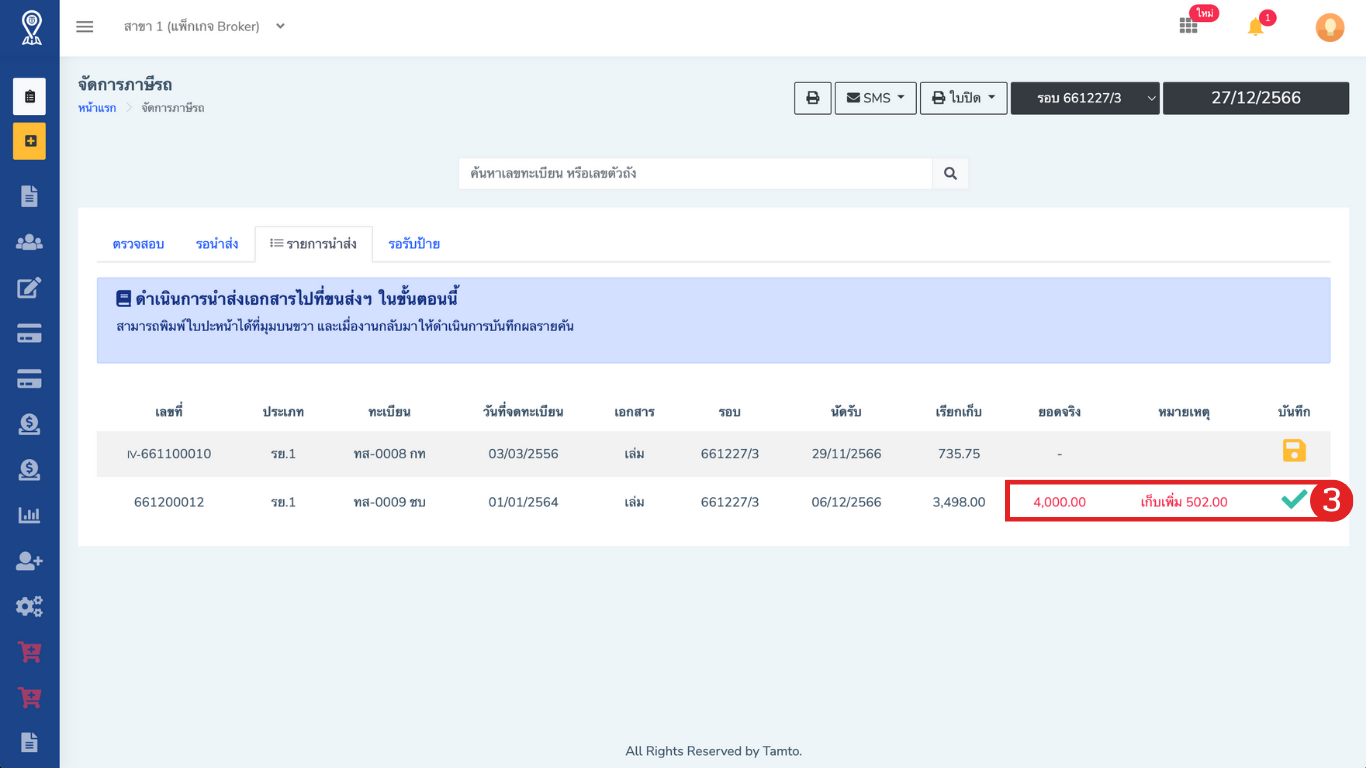Select the รายการนำส่ง tab
1366x768 pixels.
coord(313,244)
